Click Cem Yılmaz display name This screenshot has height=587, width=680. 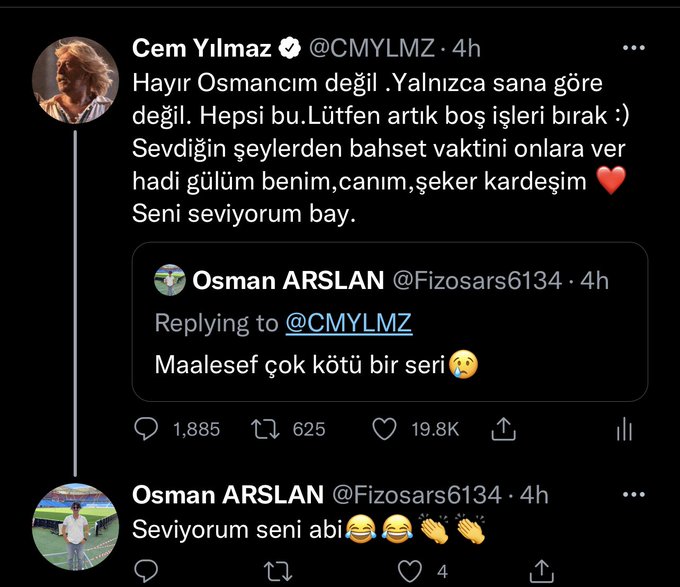click(203, 47)
